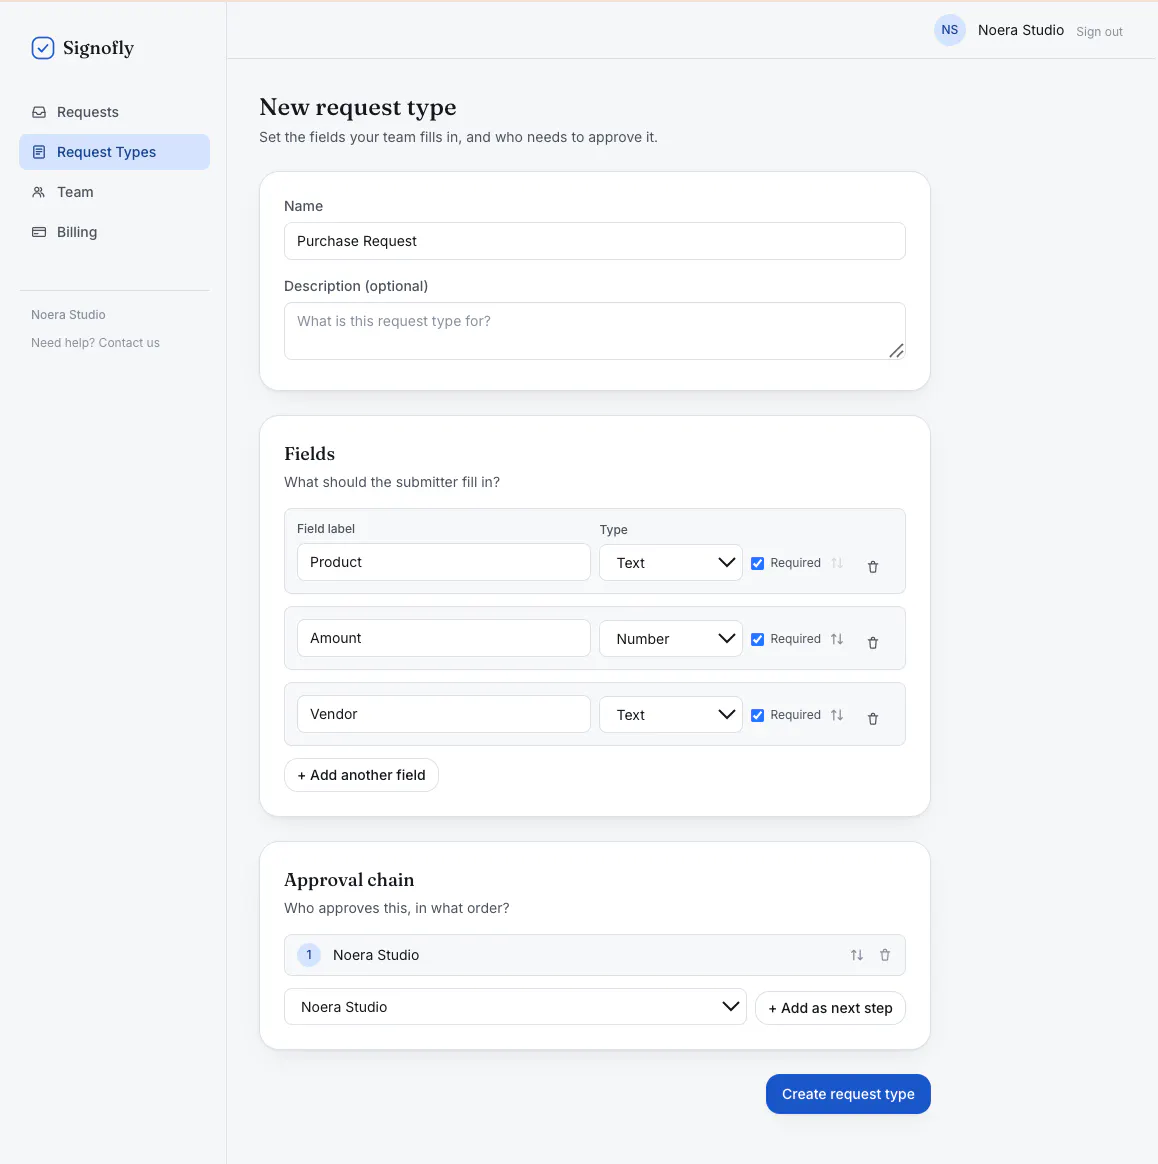Click Add another field button
This screenshot has height=1164, width=1158.
coord(362,775)
